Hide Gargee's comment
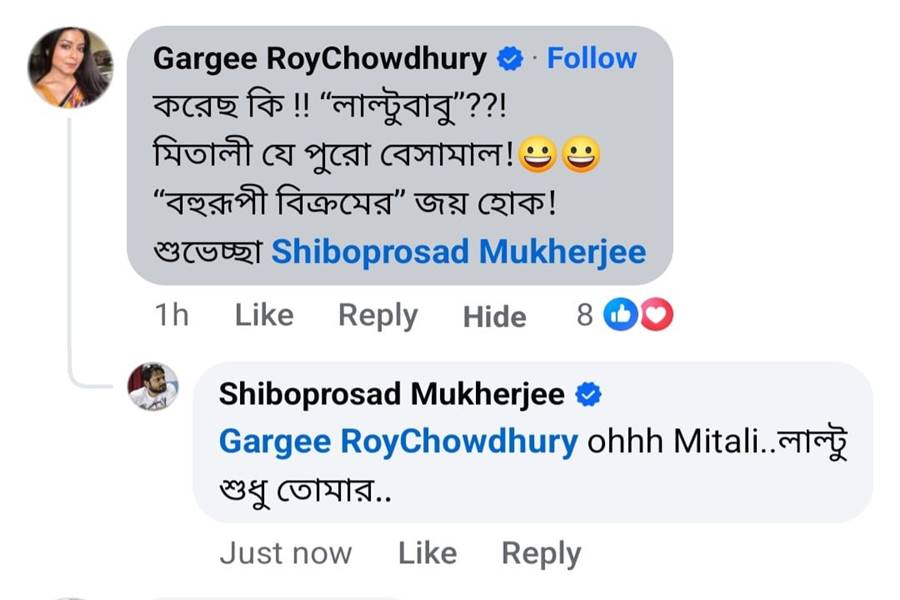The image size is (900, 600). 495,316
